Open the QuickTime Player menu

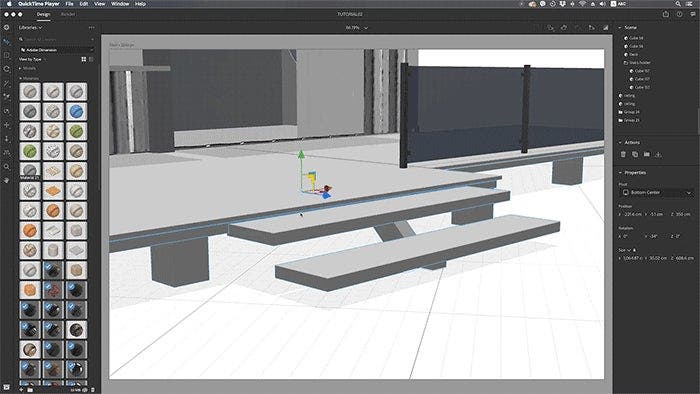39,4
